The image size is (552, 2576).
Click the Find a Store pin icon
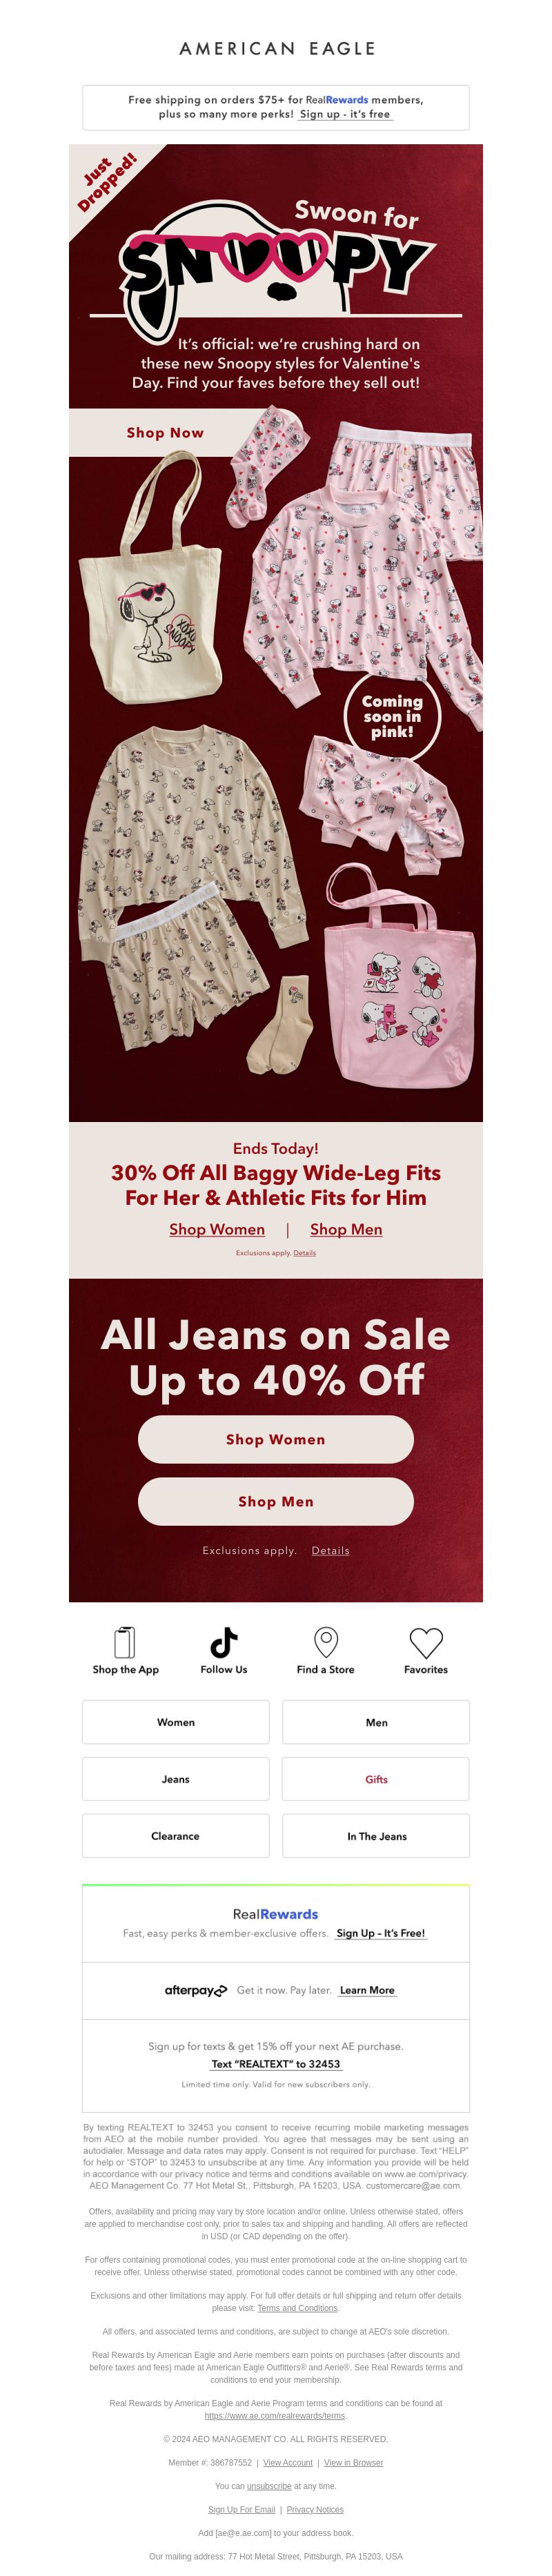tap(326, 1642)
